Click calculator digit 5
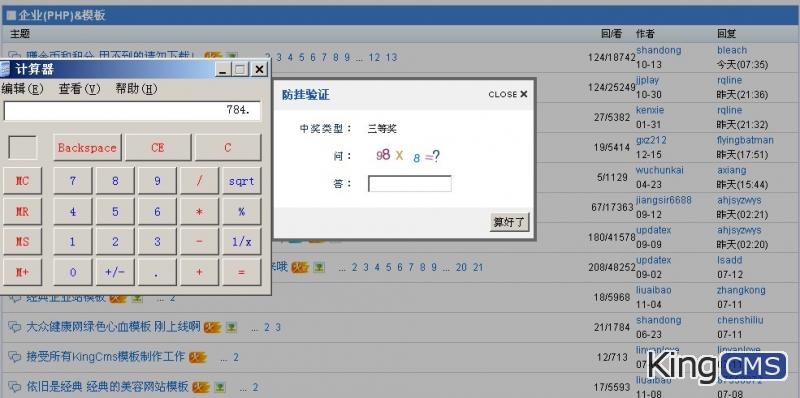The width and height of the screenshot is (800, 398). coord(115,211)
